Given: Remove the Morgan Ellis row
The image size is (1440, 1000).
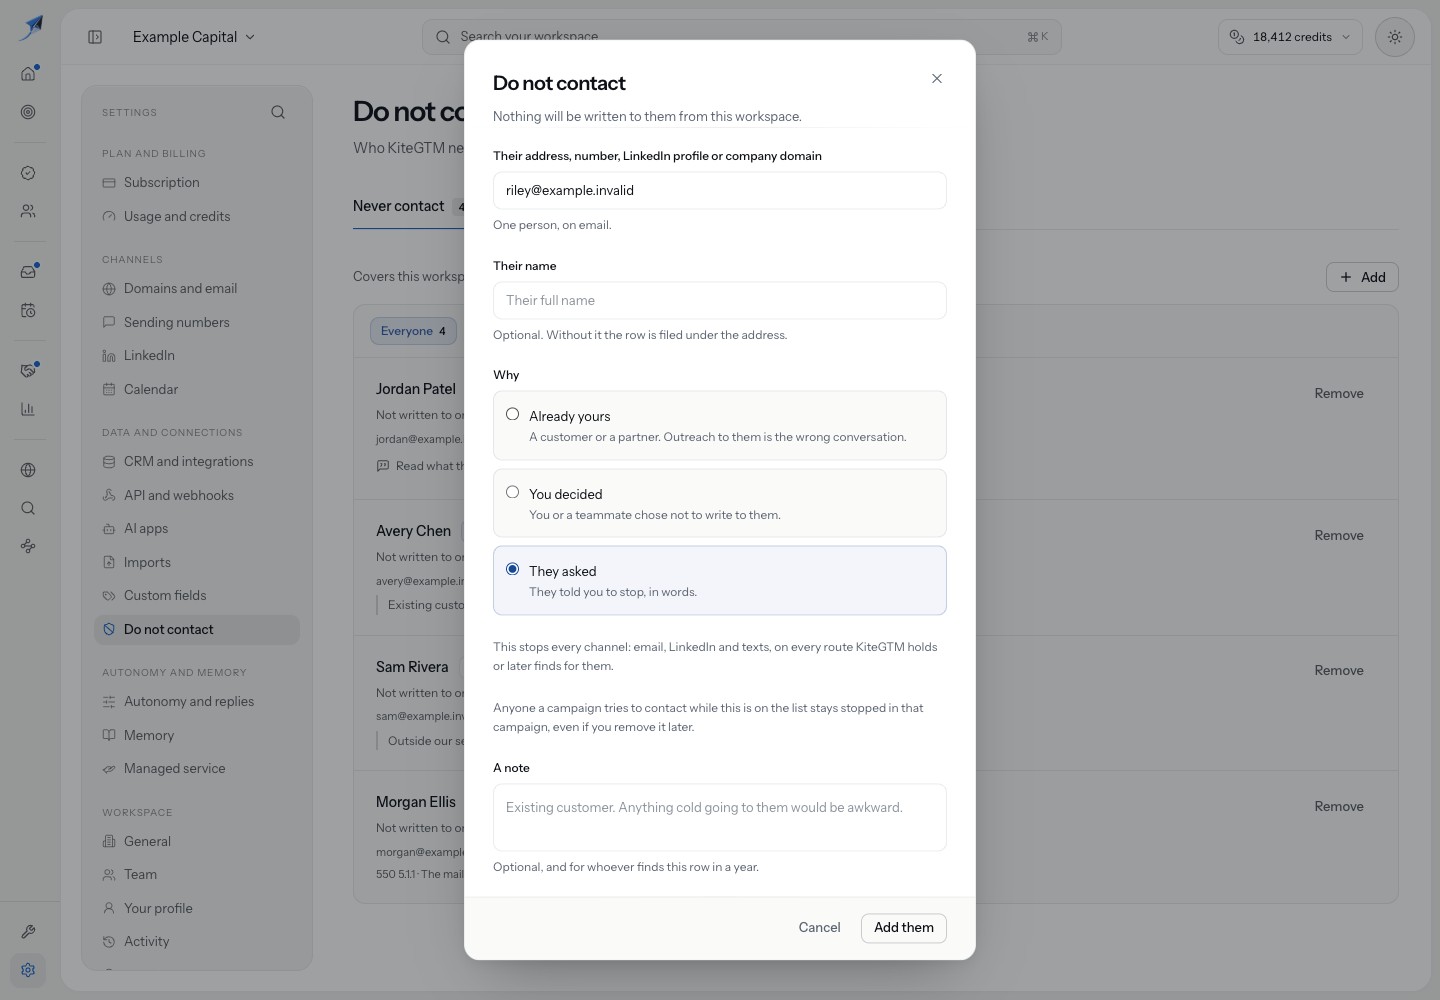Looking at the screenshot, I should [x=1339, y=807].
